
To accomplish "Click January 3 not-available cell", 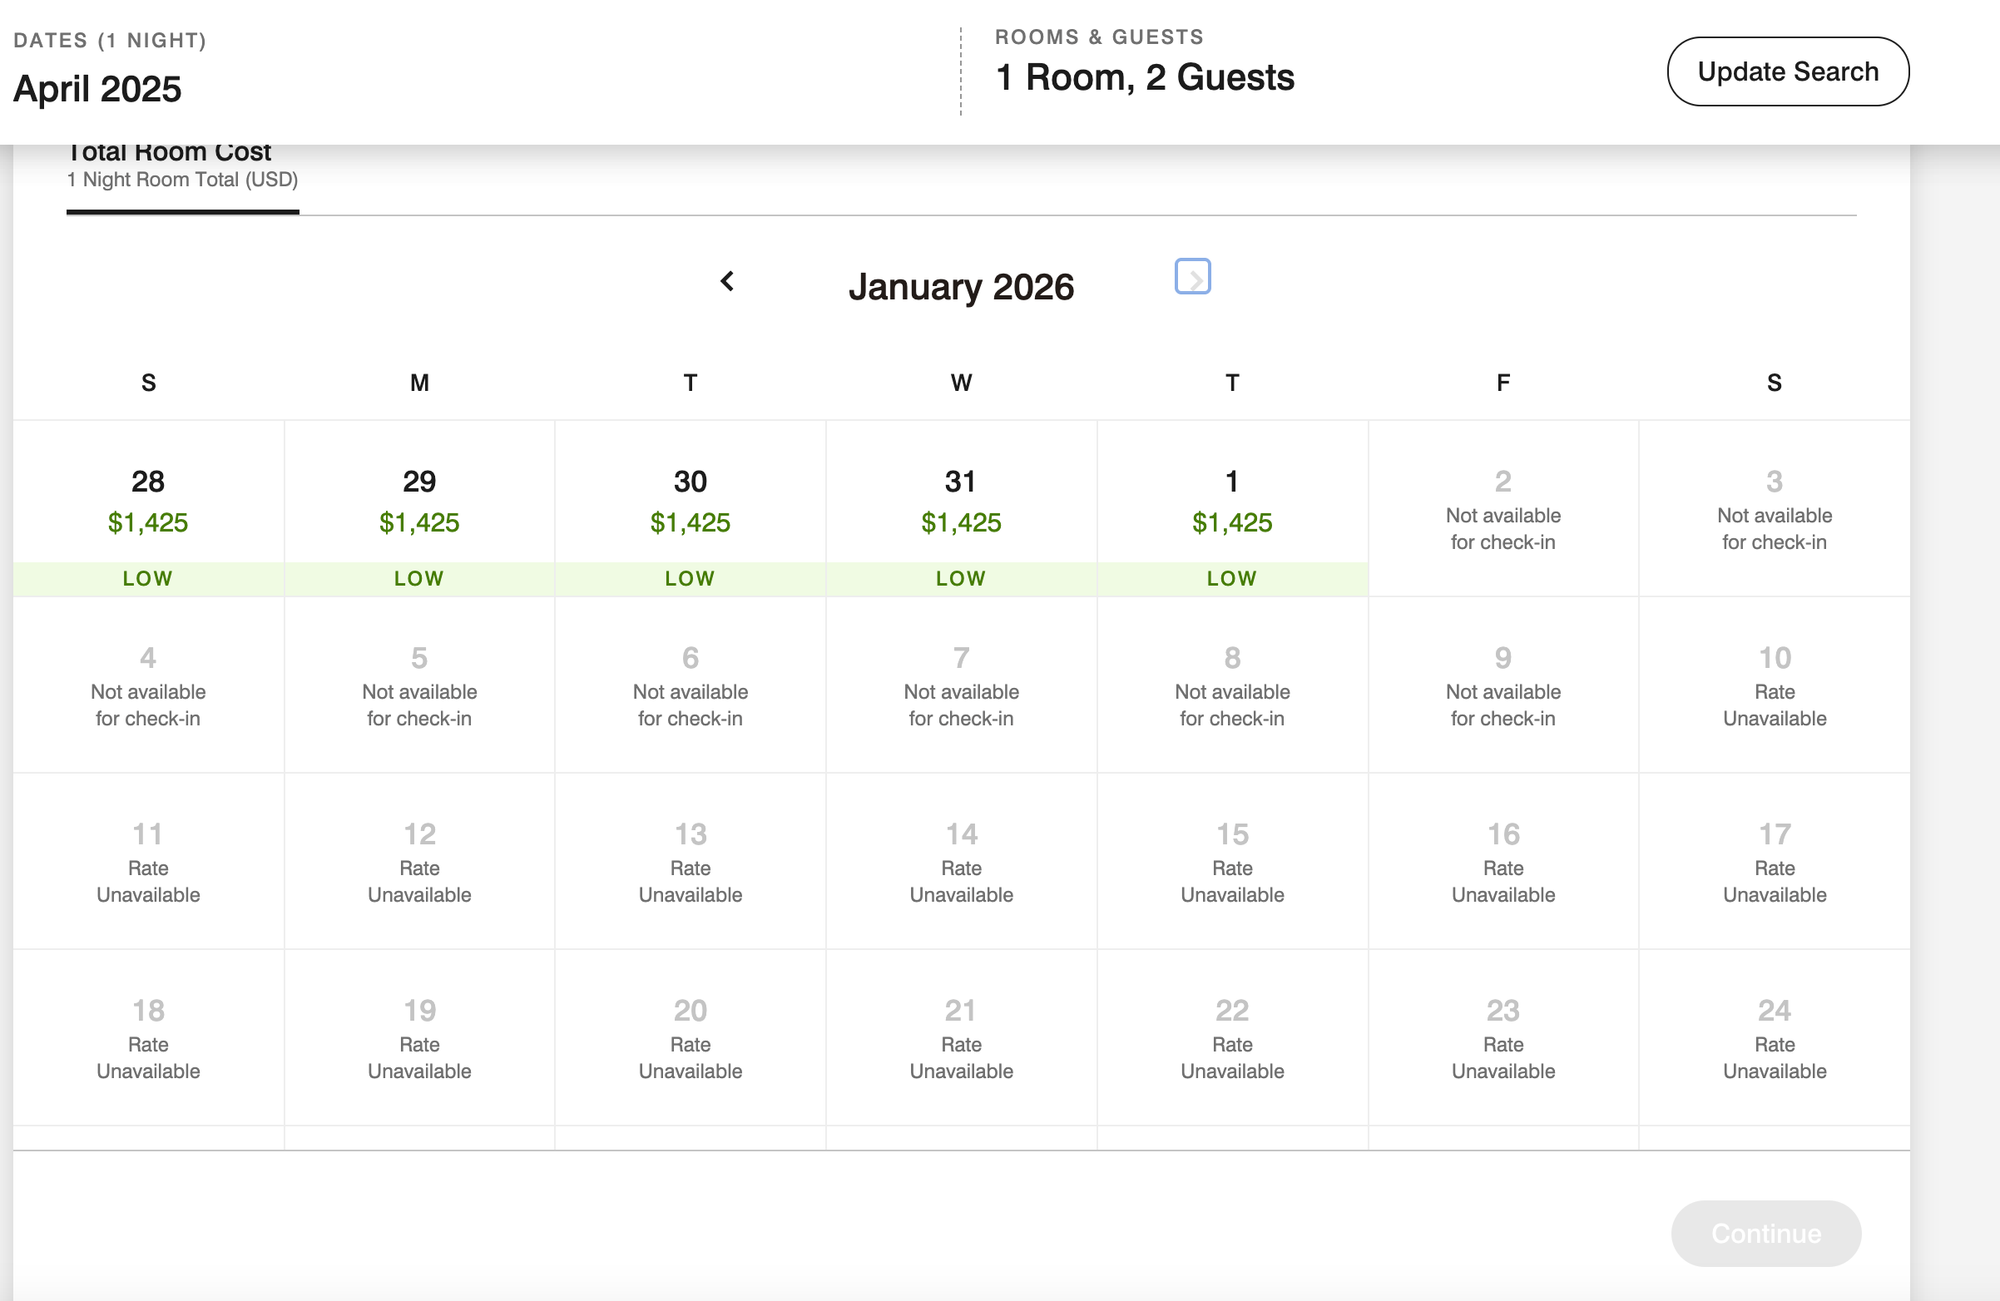I will [1774, 508].
